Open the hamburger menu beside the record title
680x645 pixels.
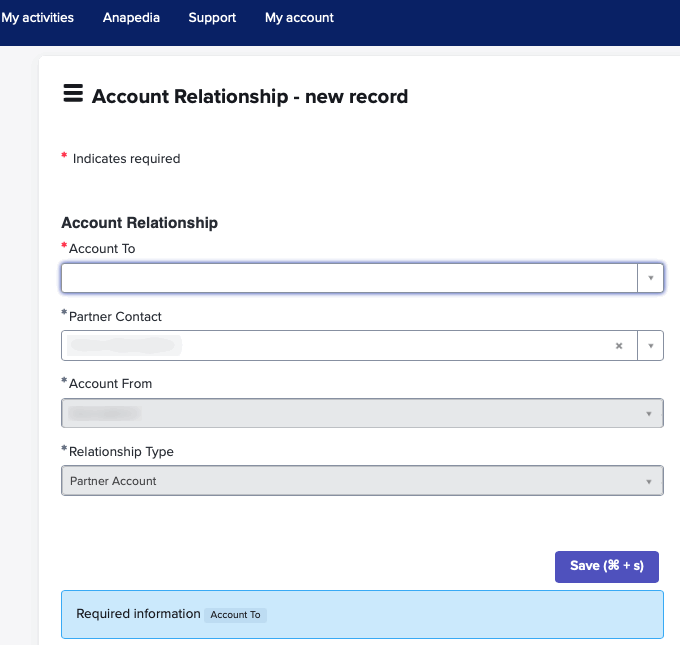(x=72, y=94)
